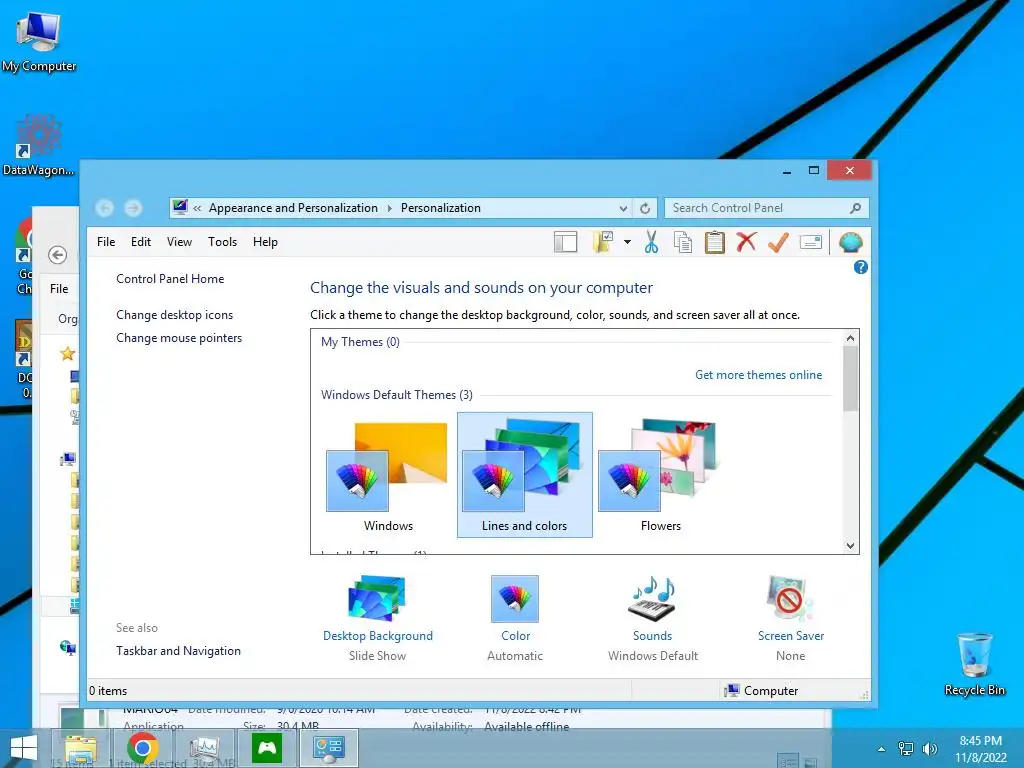Image resolution: width=1024 pixels, height=768 pixels.
Task: Click the seashell toolbar icon
Action: point(850,242)
